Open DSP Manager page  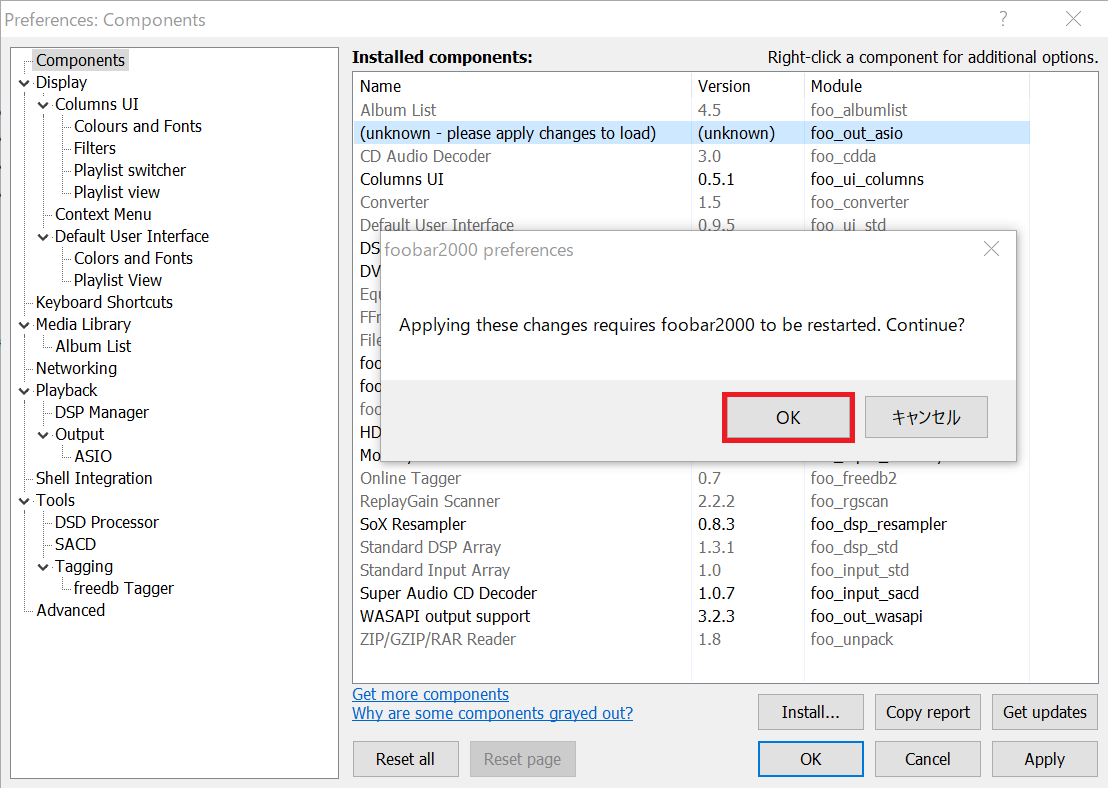click(102, 411)
